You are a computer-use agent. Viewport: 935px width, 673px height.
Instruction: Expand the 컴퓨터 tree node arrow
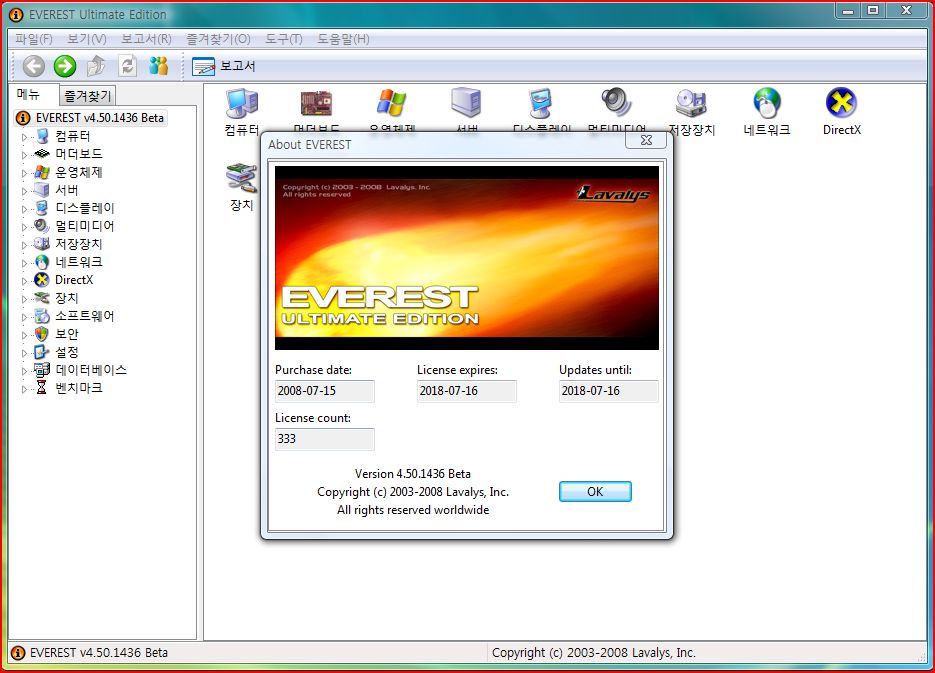click(24, 137)
